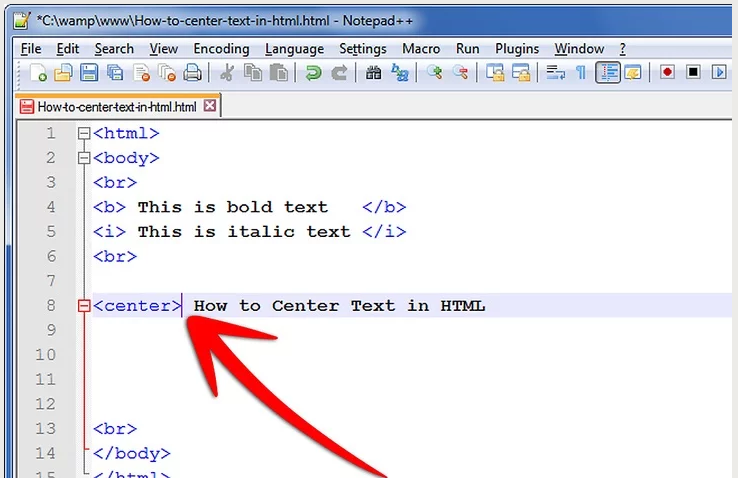The width and height of the screenshot is (738, 478).
Task: Click the Zoom In magnifier icon
Action: tap(434, 73)
